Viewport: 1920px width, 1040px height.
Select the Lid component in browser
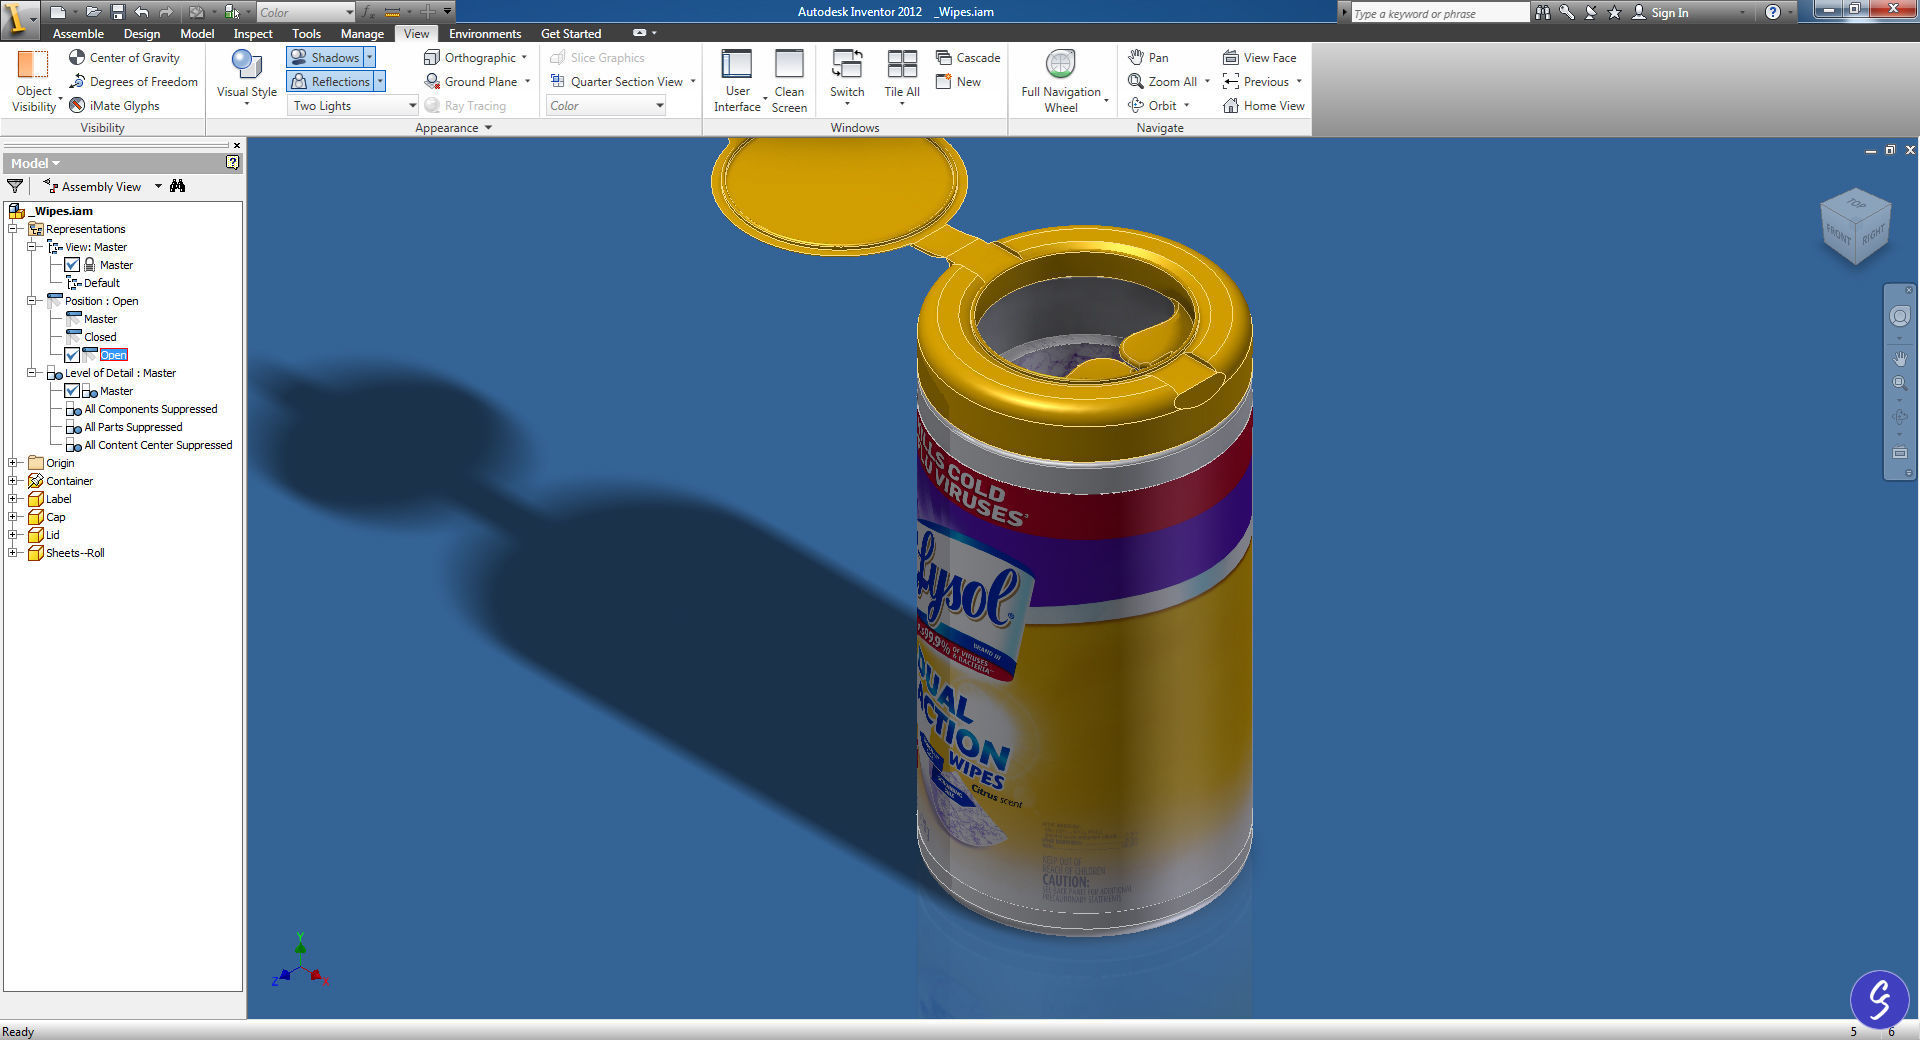(x=53, y=535)
